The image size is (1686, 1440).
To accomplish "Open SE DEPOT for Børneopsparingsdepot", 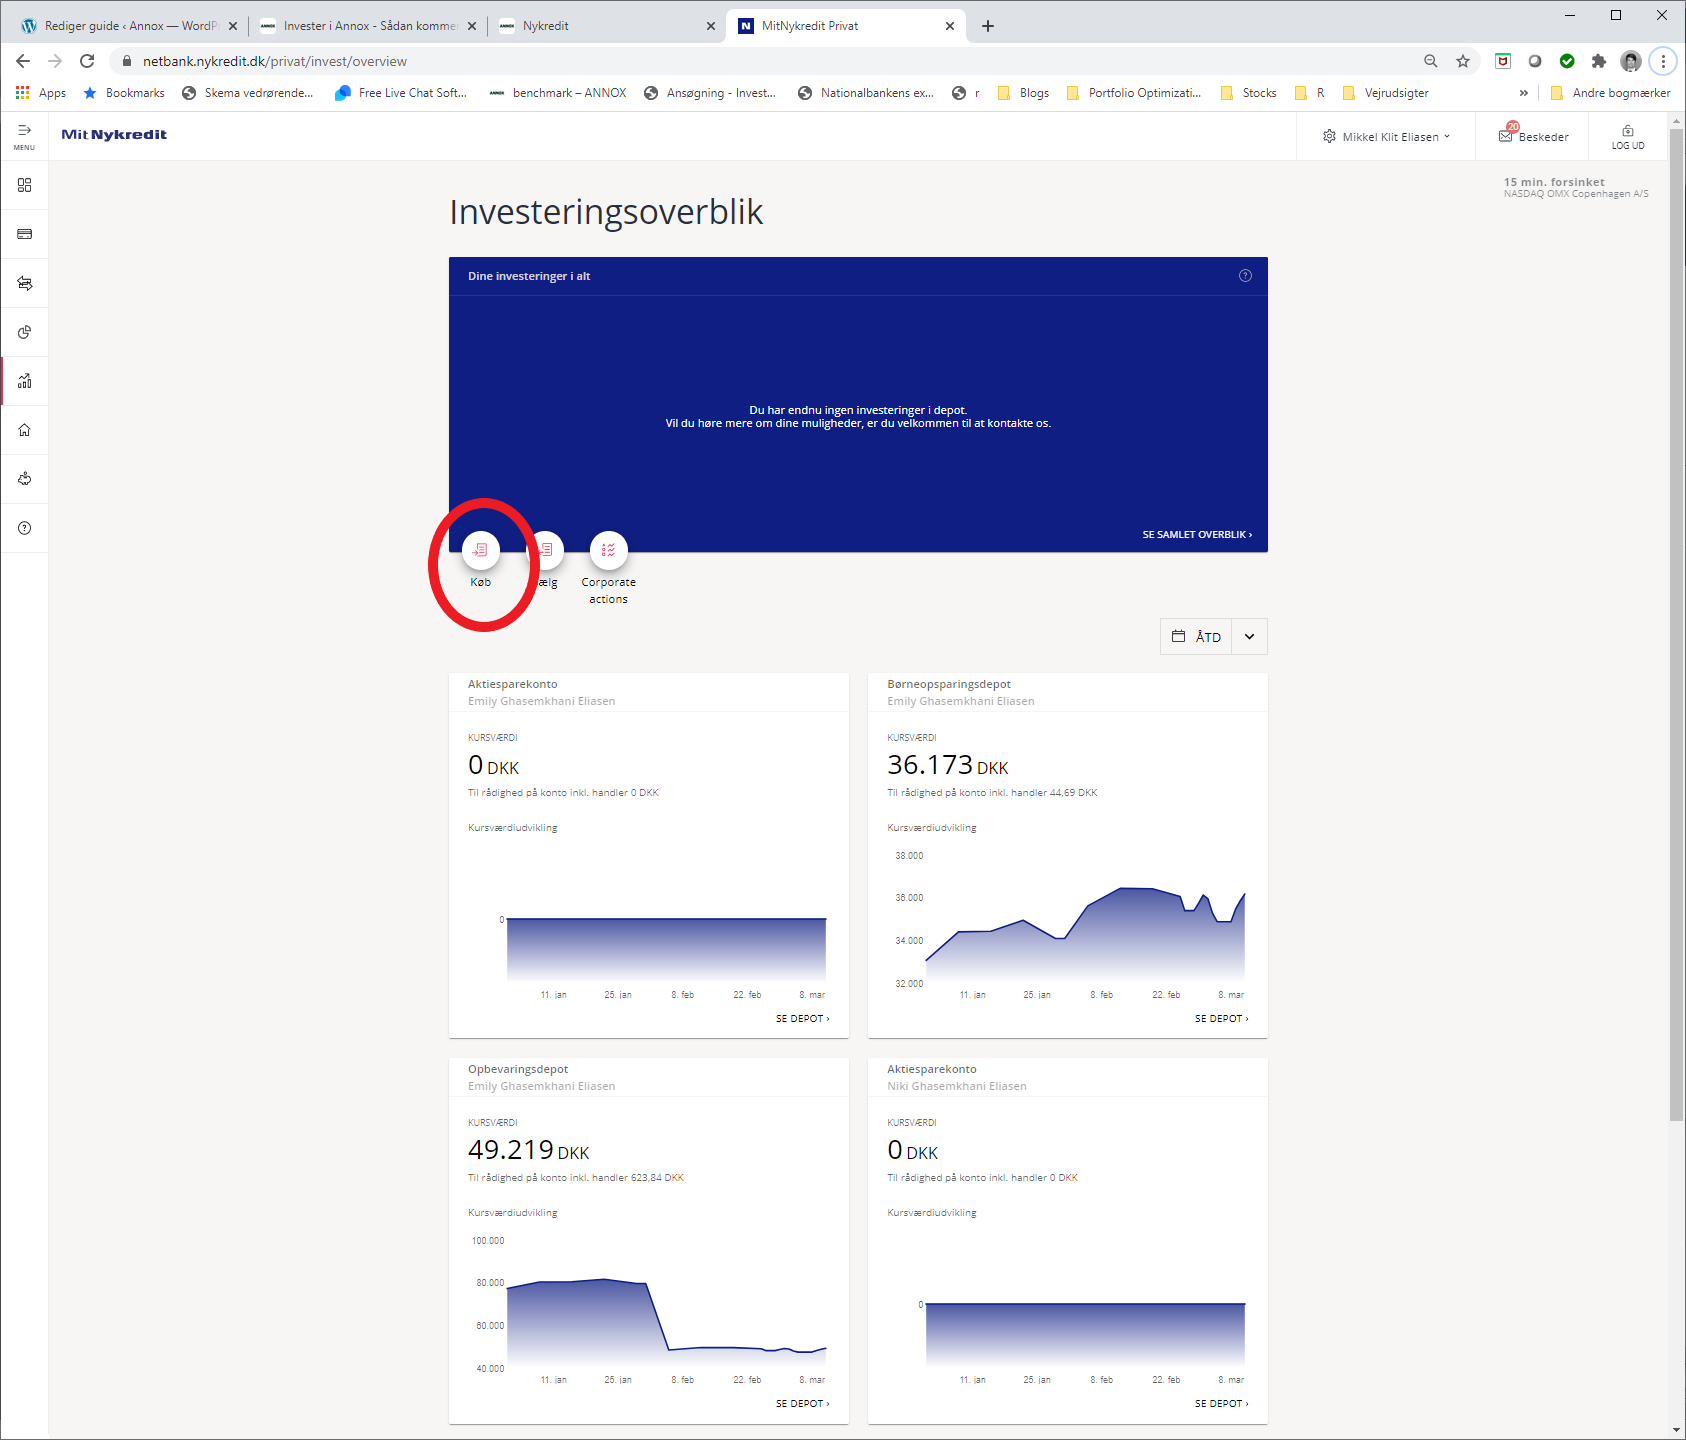I will coord(1221,1019).
